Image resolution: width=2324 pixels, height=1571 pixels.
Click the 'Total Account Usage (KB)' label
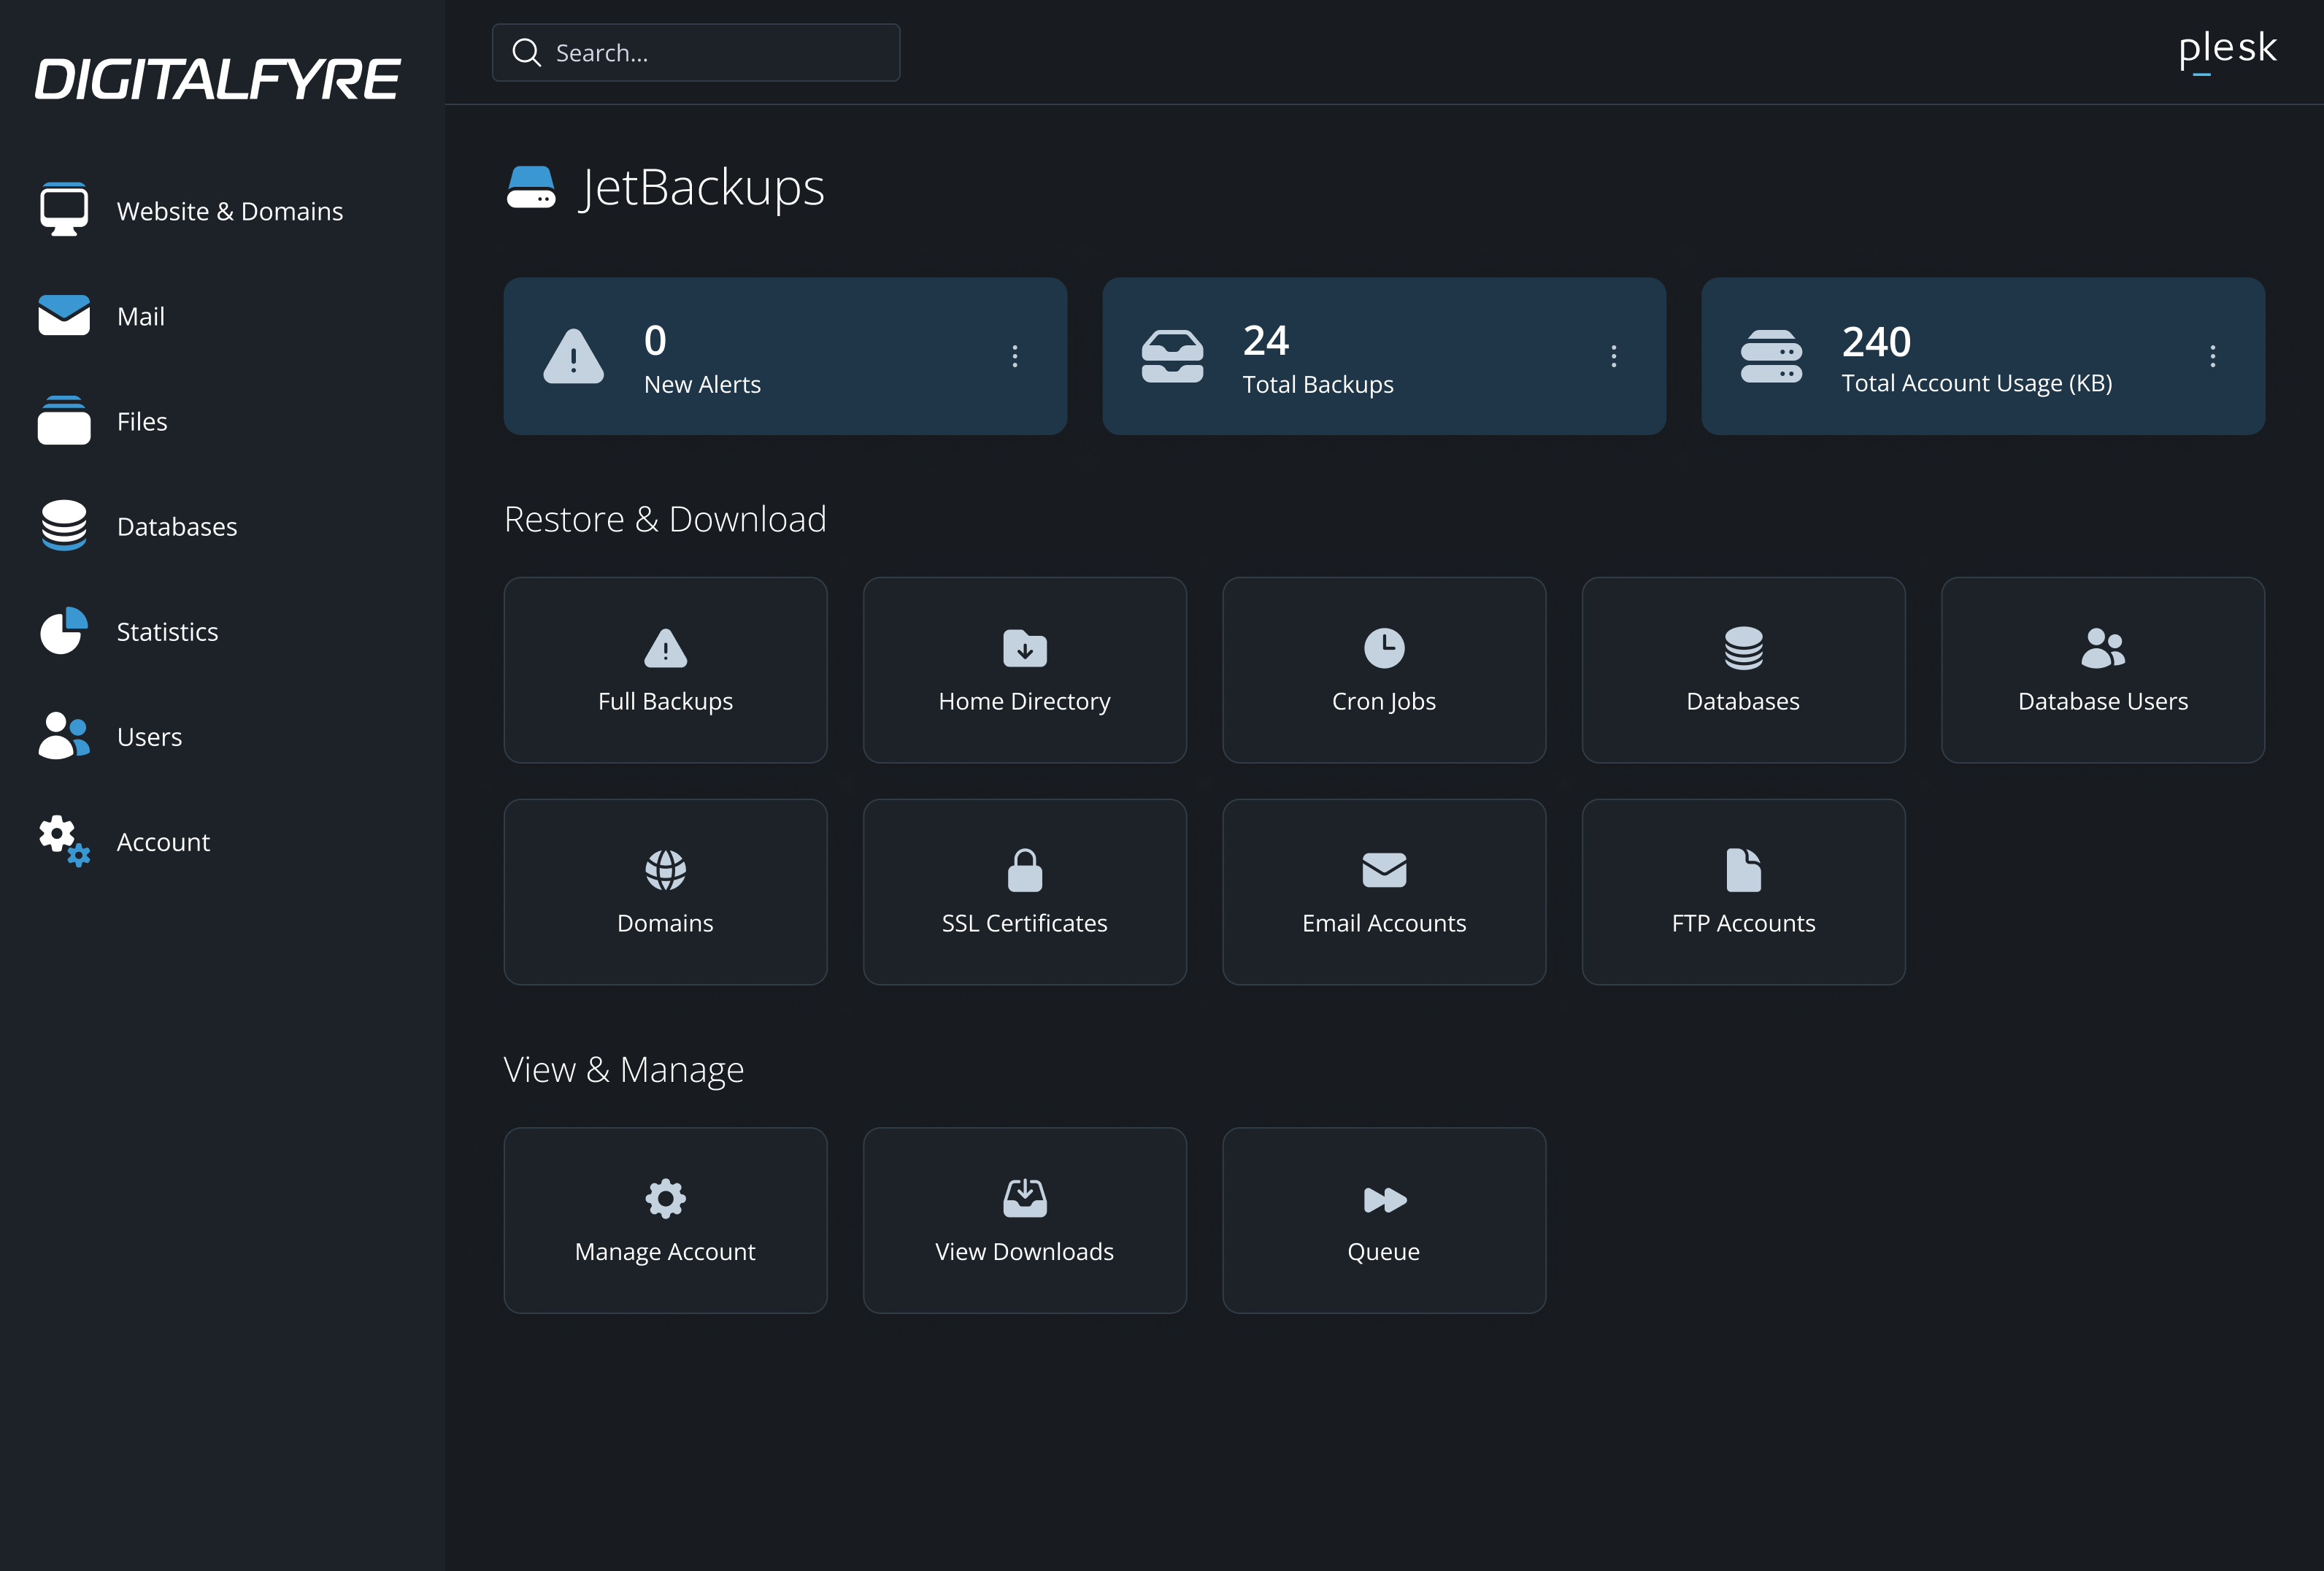(x=1977, y=383)
